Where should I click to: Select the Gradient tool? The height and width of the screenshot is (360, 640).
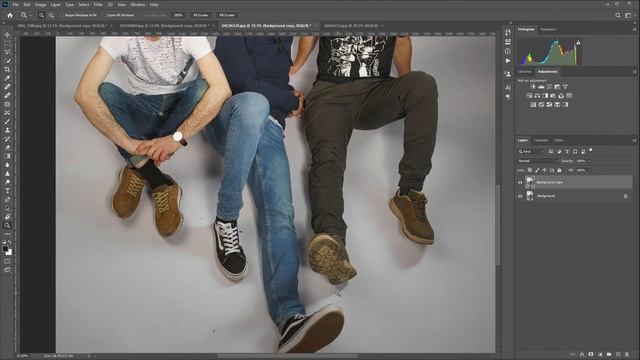(x=7, y=156)
